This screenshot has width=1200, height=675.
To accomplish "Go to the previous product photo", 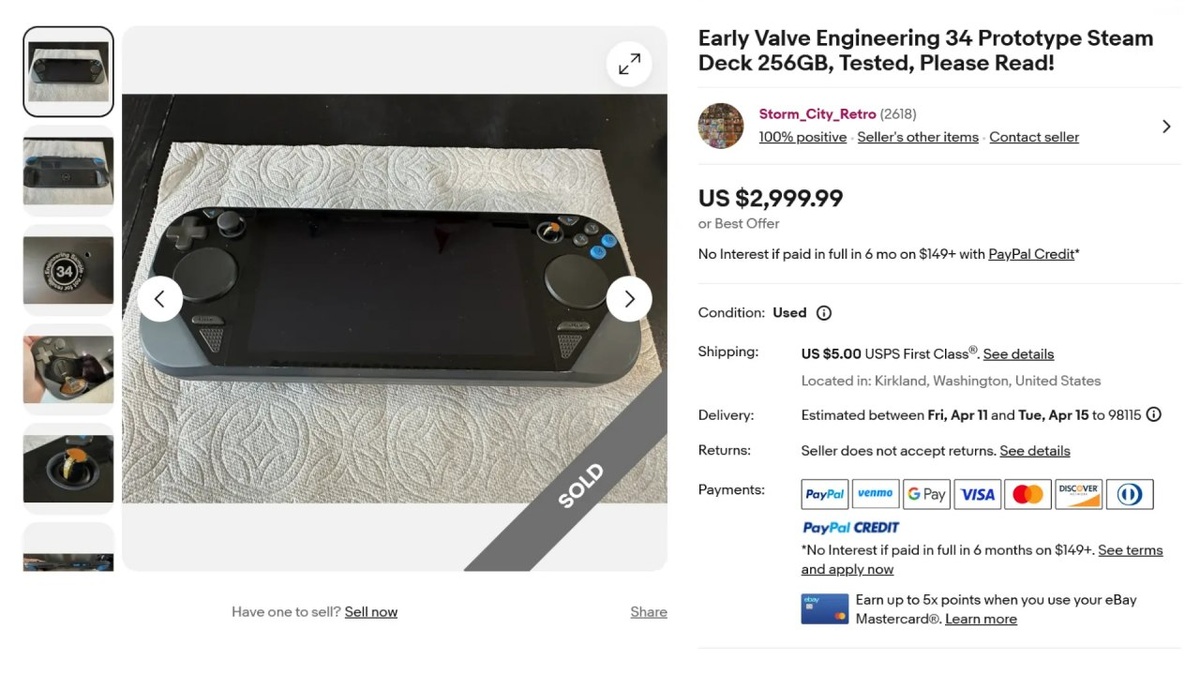I will click(160, 299).
